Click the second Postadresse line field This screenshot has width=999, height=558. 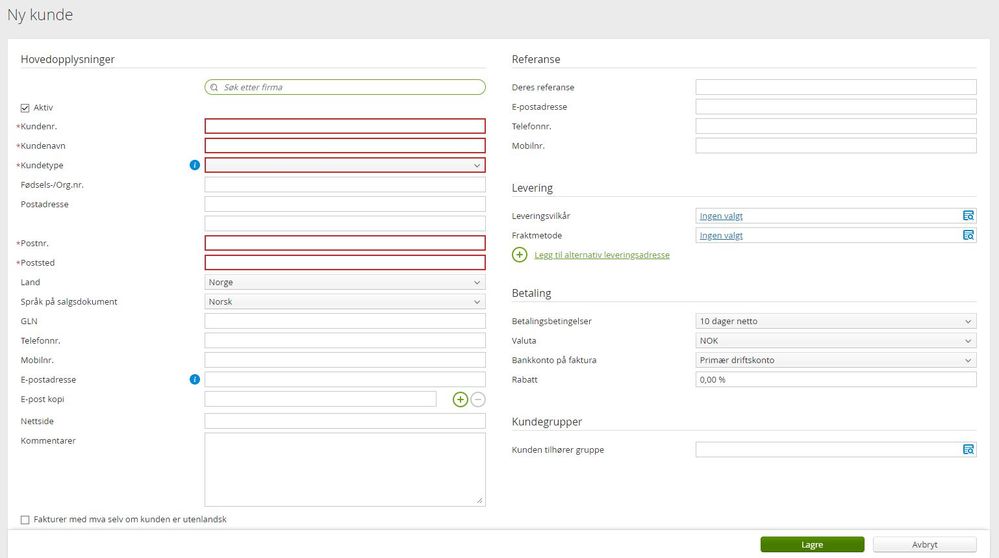345,224
